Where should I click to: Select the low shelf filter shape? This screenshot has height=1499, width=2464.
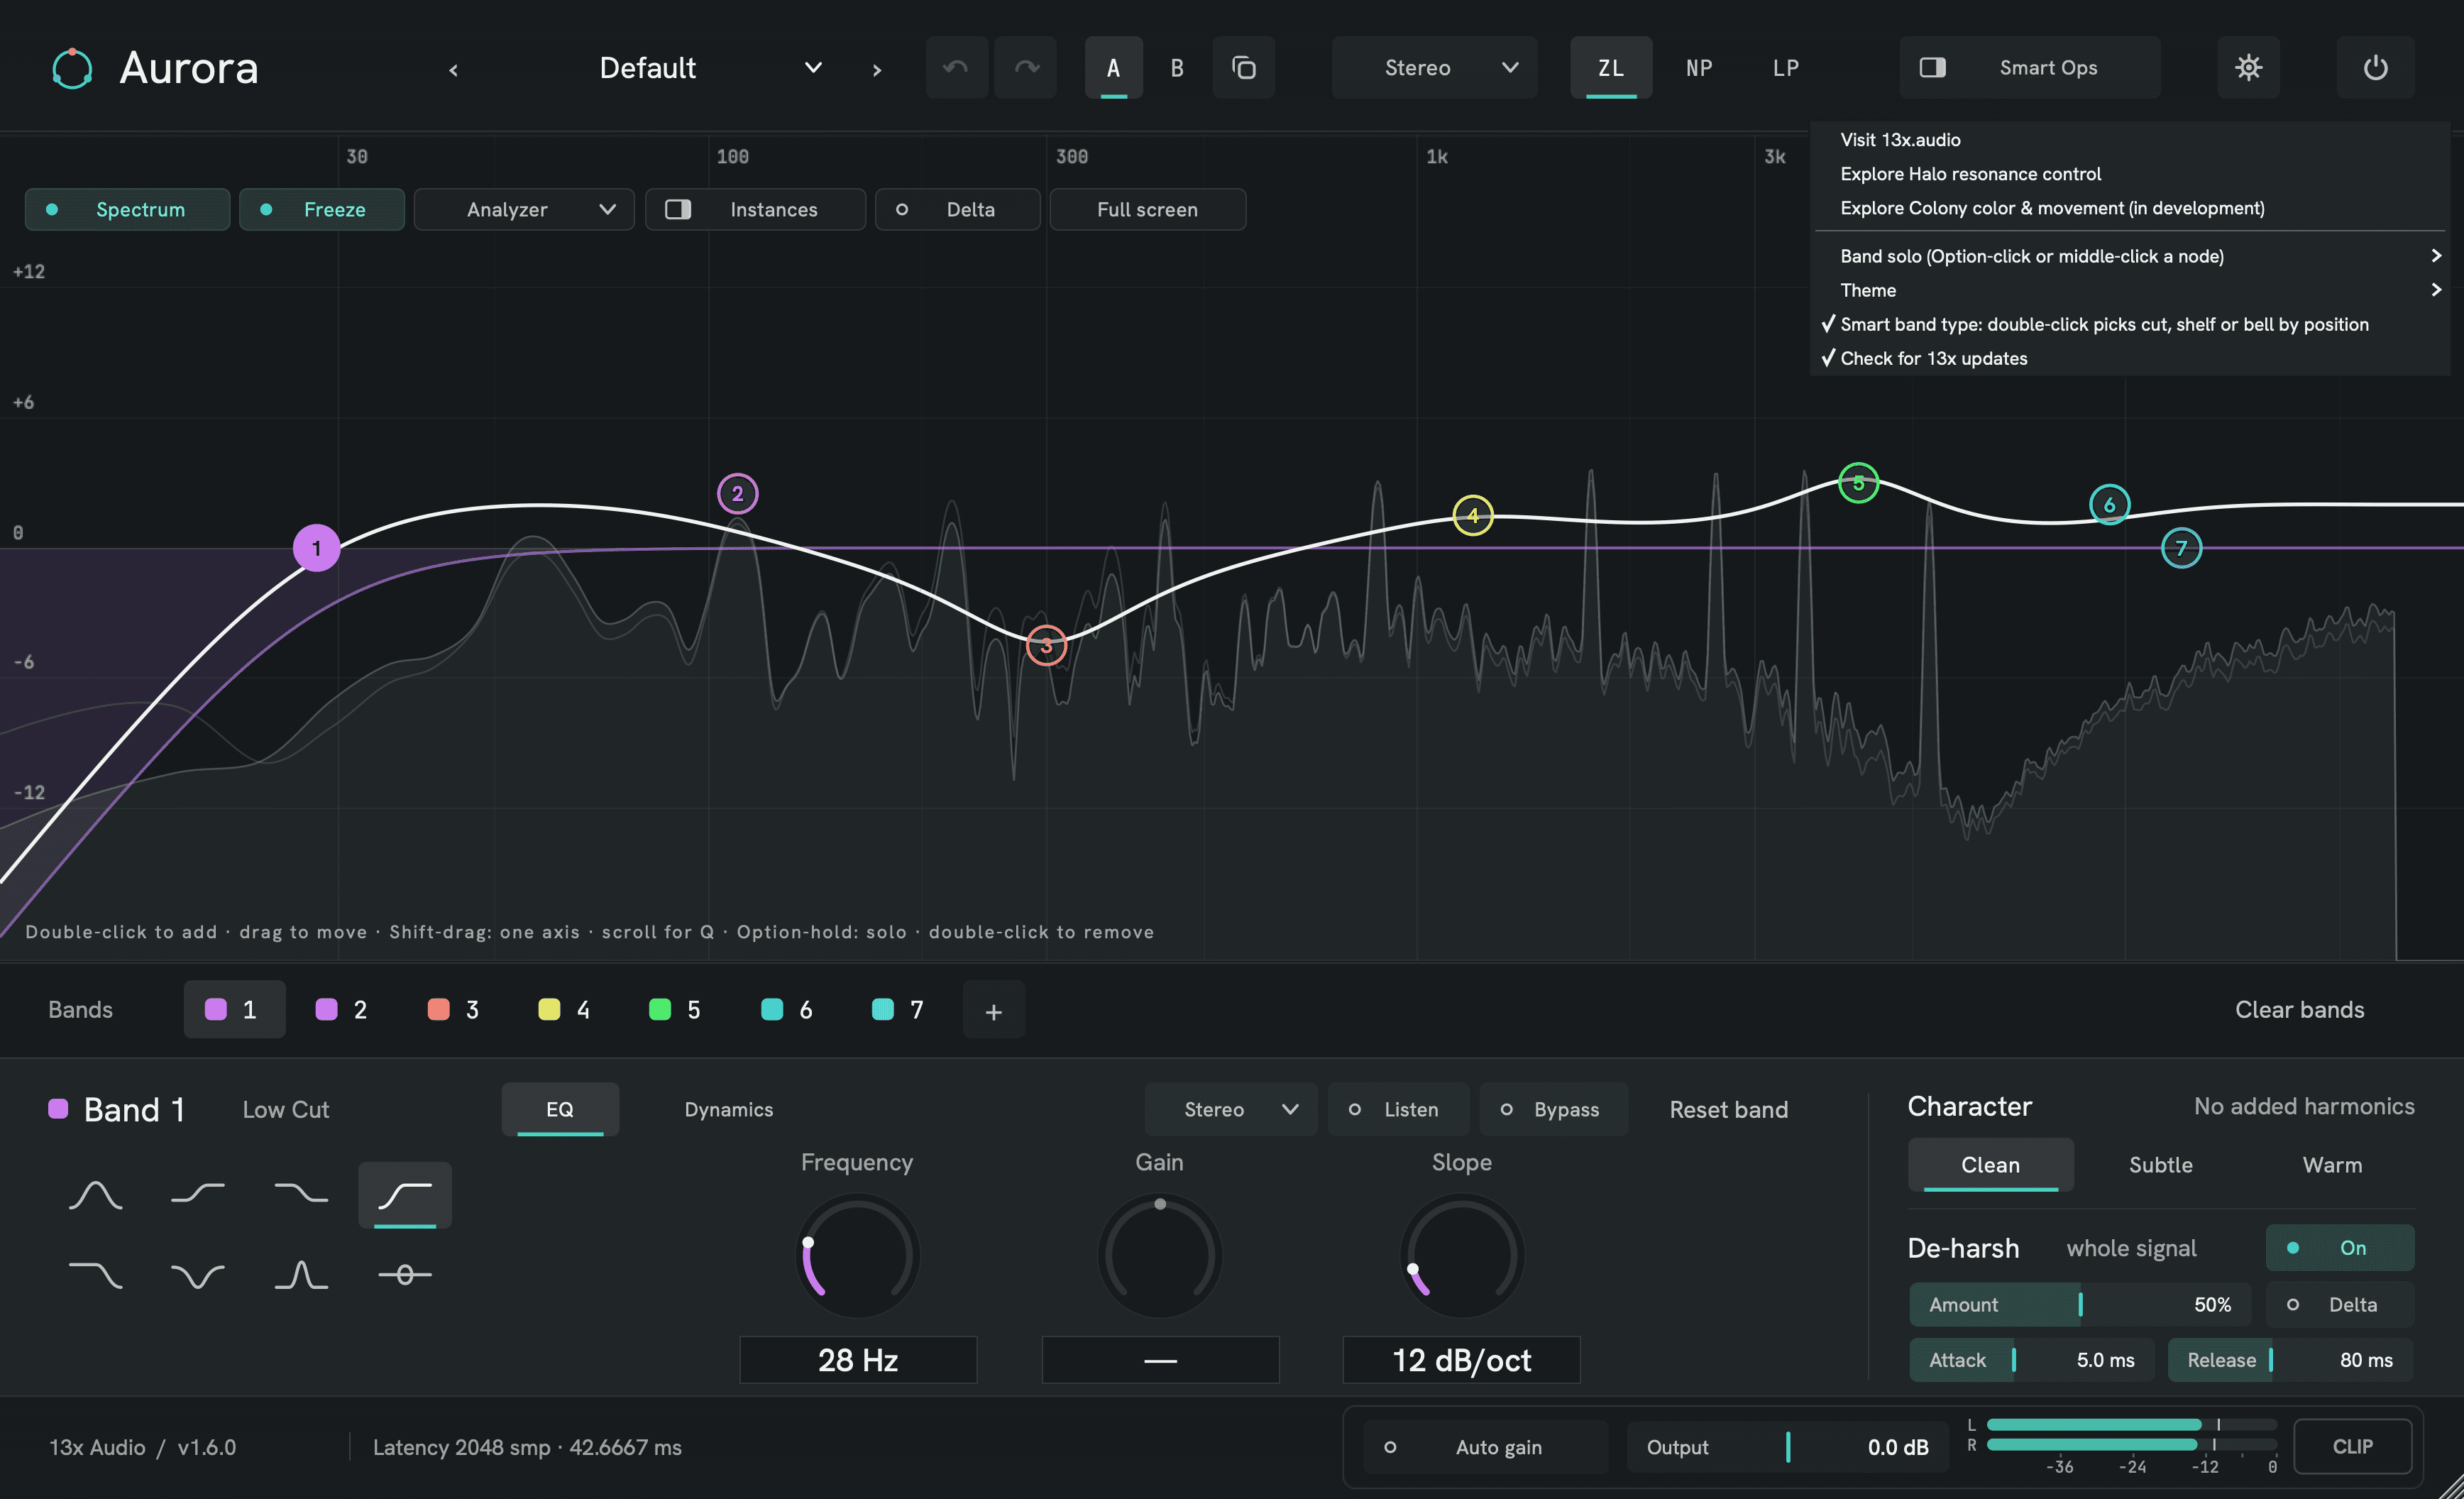[198, 1194]
